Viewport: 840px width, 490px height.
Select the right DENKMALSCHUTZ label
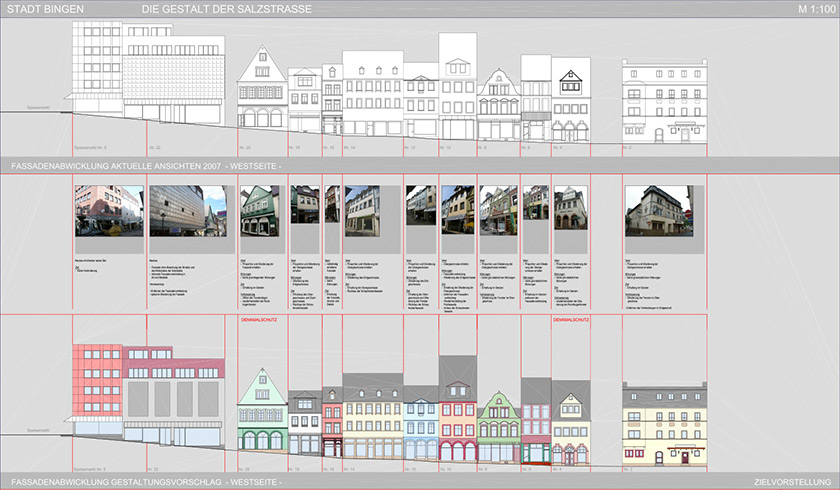pyautogui.click(x=573, y=321)
